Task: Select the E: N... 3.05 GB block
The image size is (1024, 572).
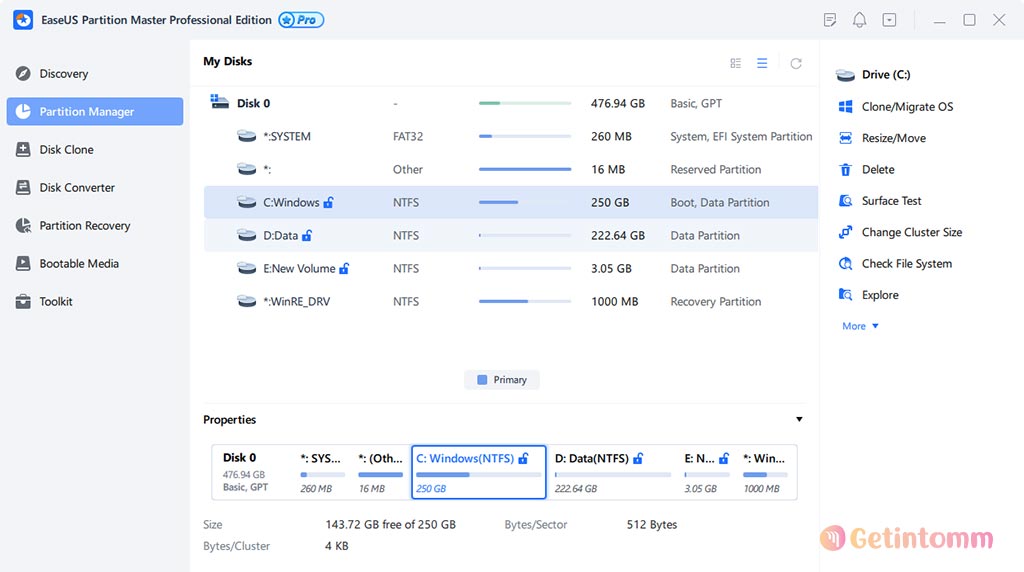Action: tap(707, 472)
